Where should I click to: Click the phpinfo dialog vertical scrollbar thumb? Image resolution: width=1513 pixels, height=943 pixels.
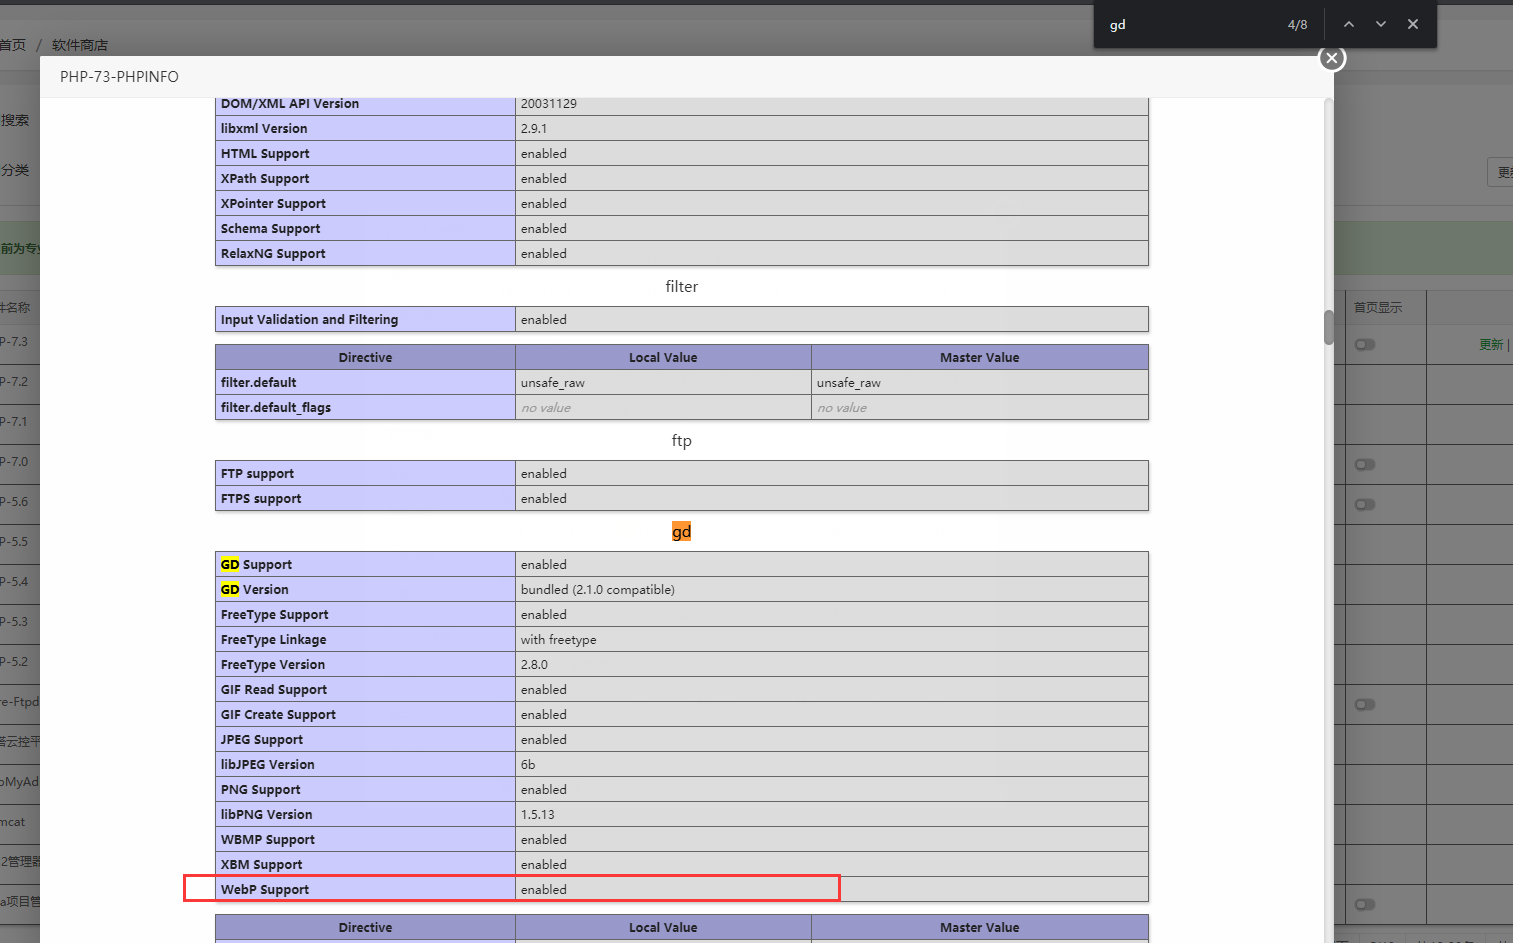pos(1329,327)
